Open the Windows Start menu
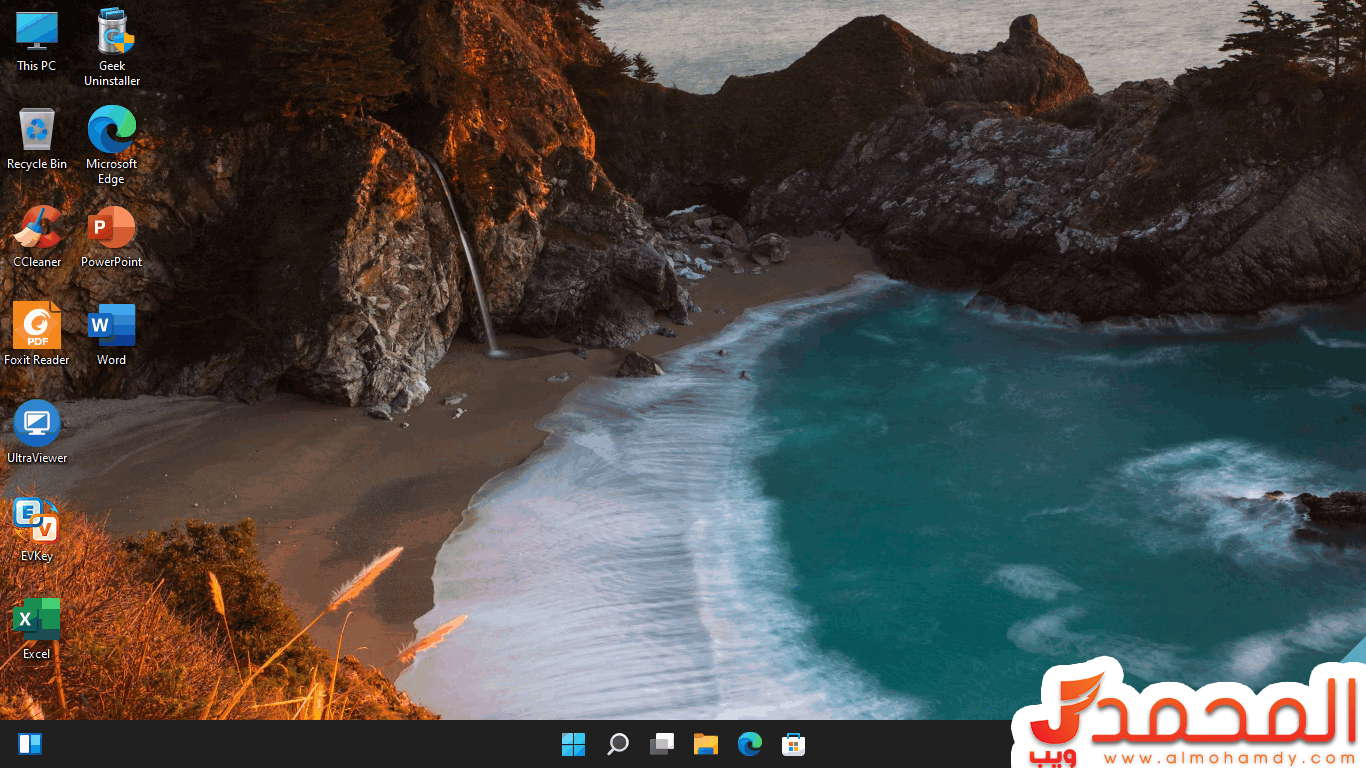 [573, 744]
